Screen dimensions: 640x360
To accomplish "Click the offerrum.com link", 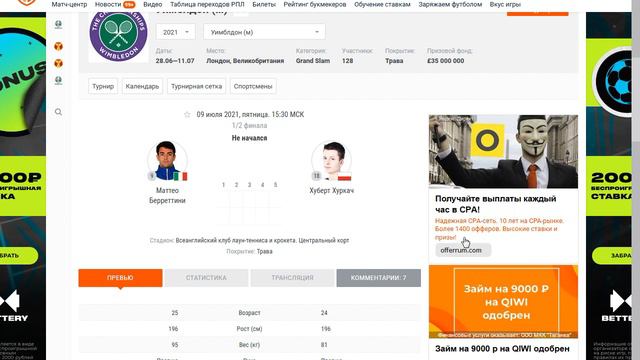I will point(461,250).
